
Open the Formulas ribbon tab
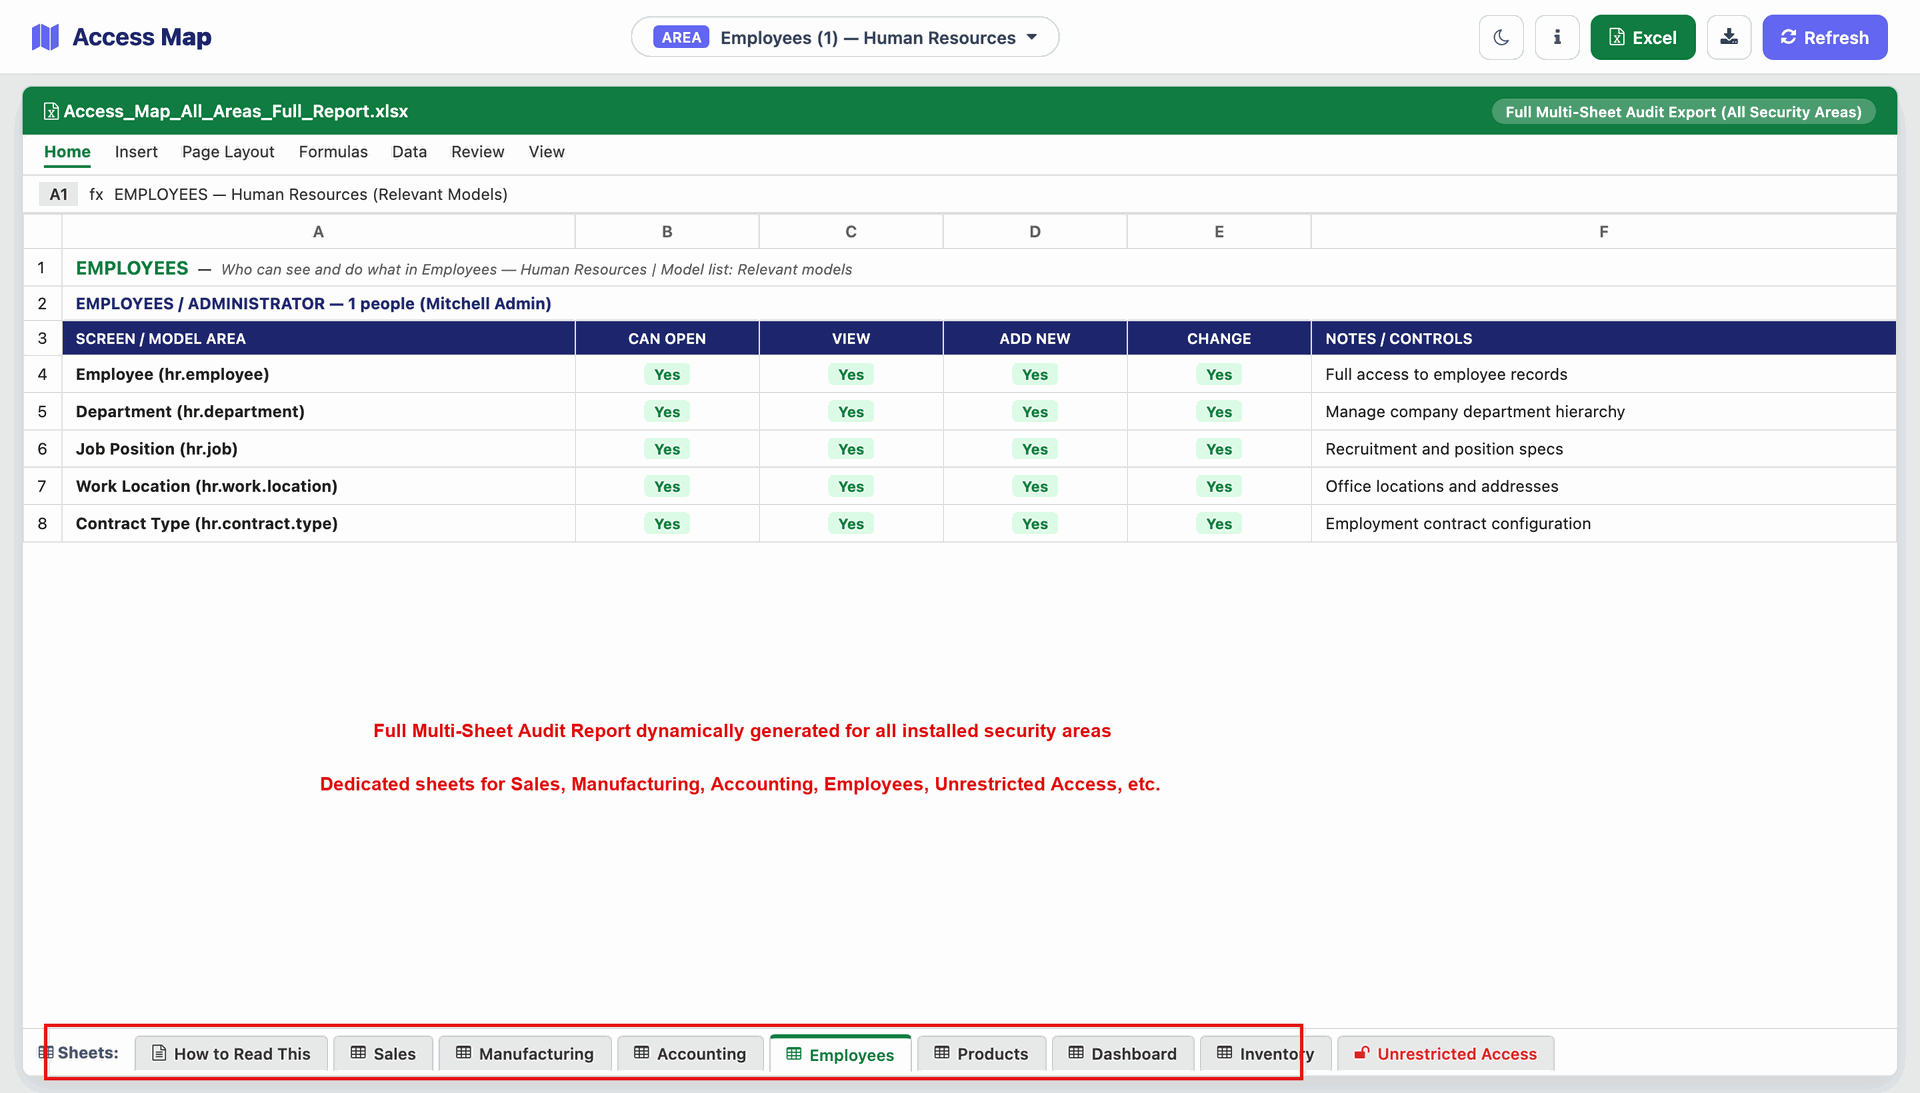pyautogui.click(x=333, y=152)
